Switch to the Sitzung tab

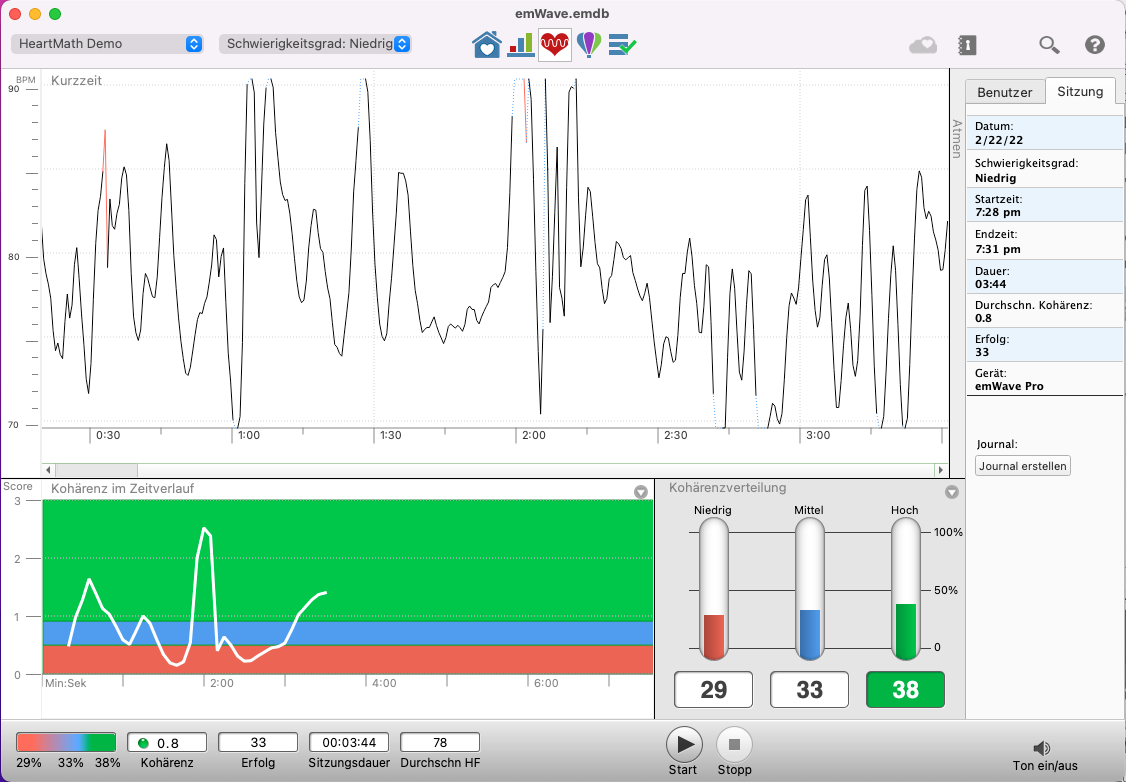tap(1080, 91)
